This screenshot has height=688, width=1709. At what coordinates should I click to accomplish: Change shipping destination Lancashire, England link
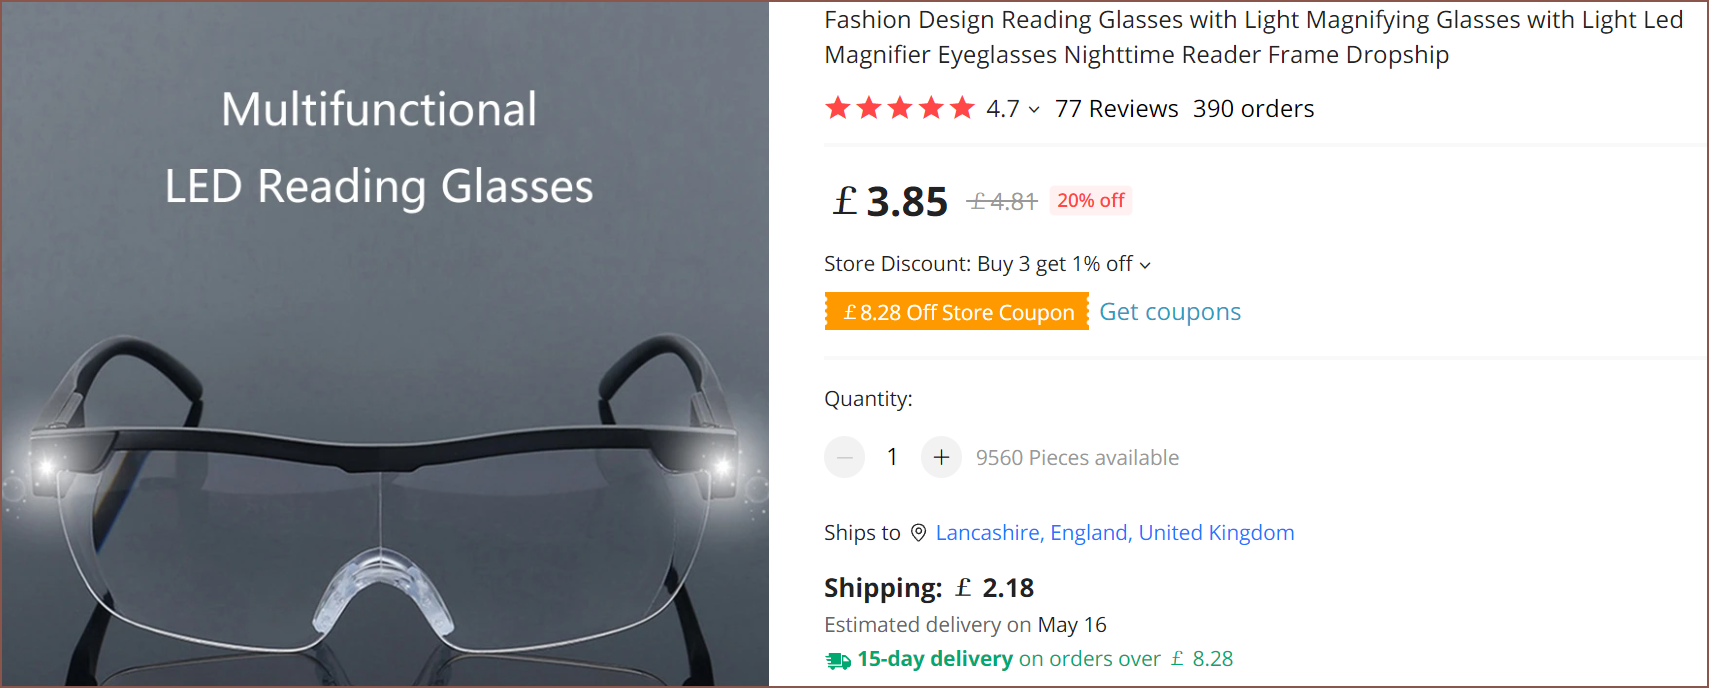click(x=1114, y=533)
